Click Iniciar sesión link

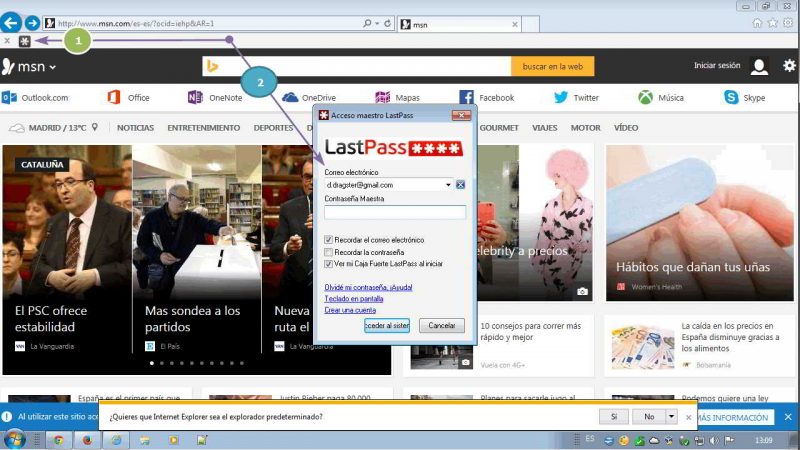(x=717, y=65)
